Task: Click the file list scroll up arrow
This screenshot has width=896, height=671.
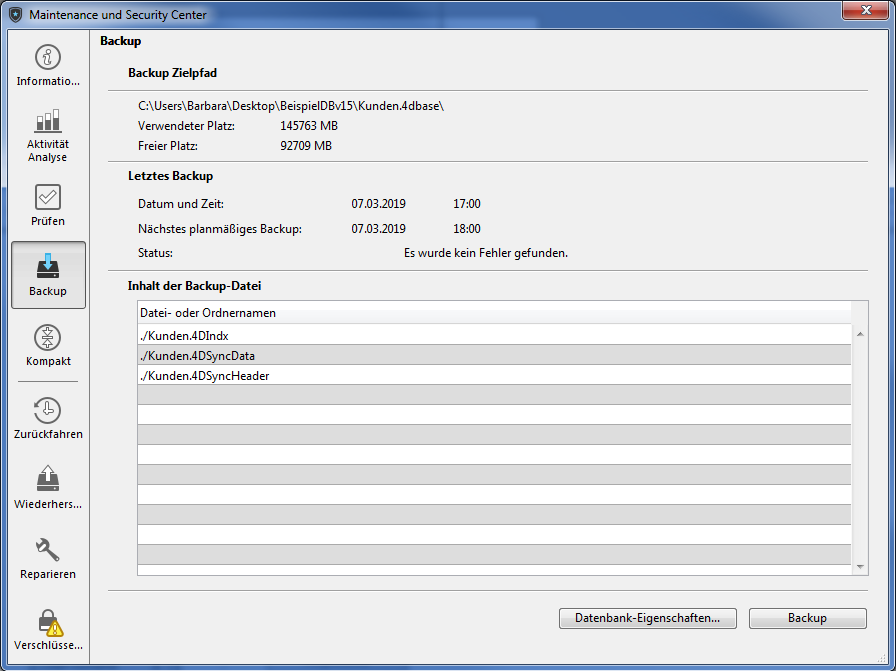Action: 861,334
